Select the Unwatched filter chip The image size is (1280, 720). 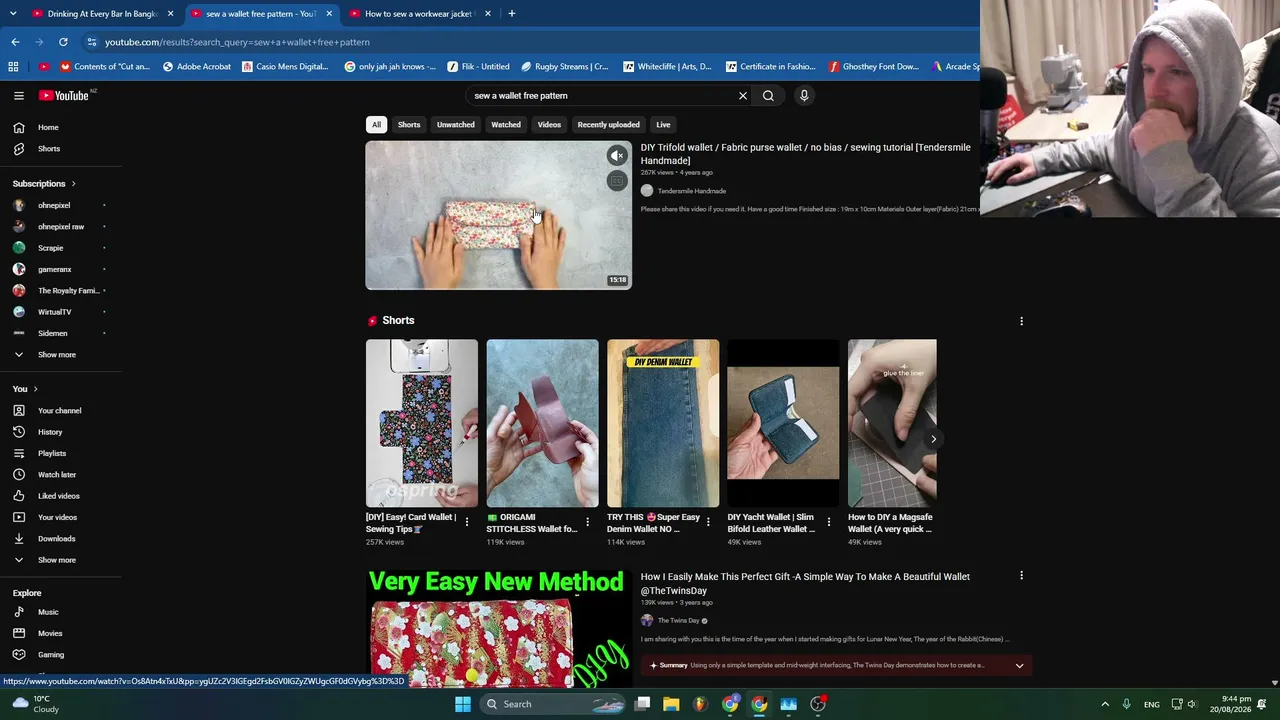455,125
